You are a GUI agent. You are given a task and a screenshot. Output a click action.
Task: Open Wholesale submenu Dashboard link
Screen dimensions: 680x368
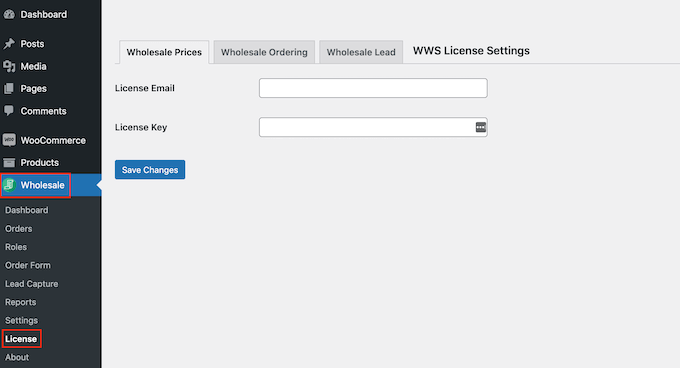point(27,210)
